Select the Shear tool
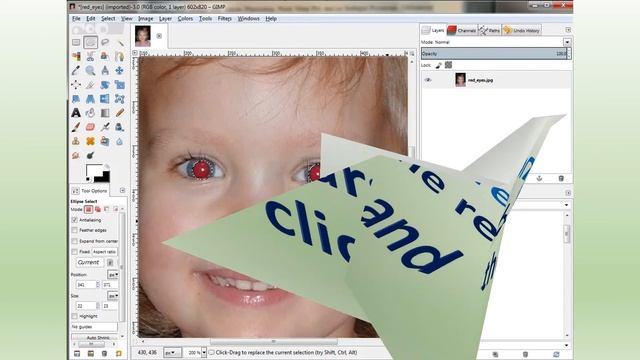The image size is (640, 360). tap(76, 99)
